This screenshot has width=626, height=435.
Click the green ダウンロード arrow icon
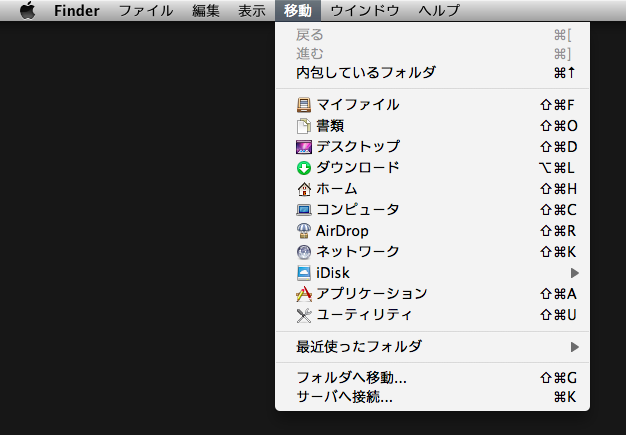(x=304, y=168)
